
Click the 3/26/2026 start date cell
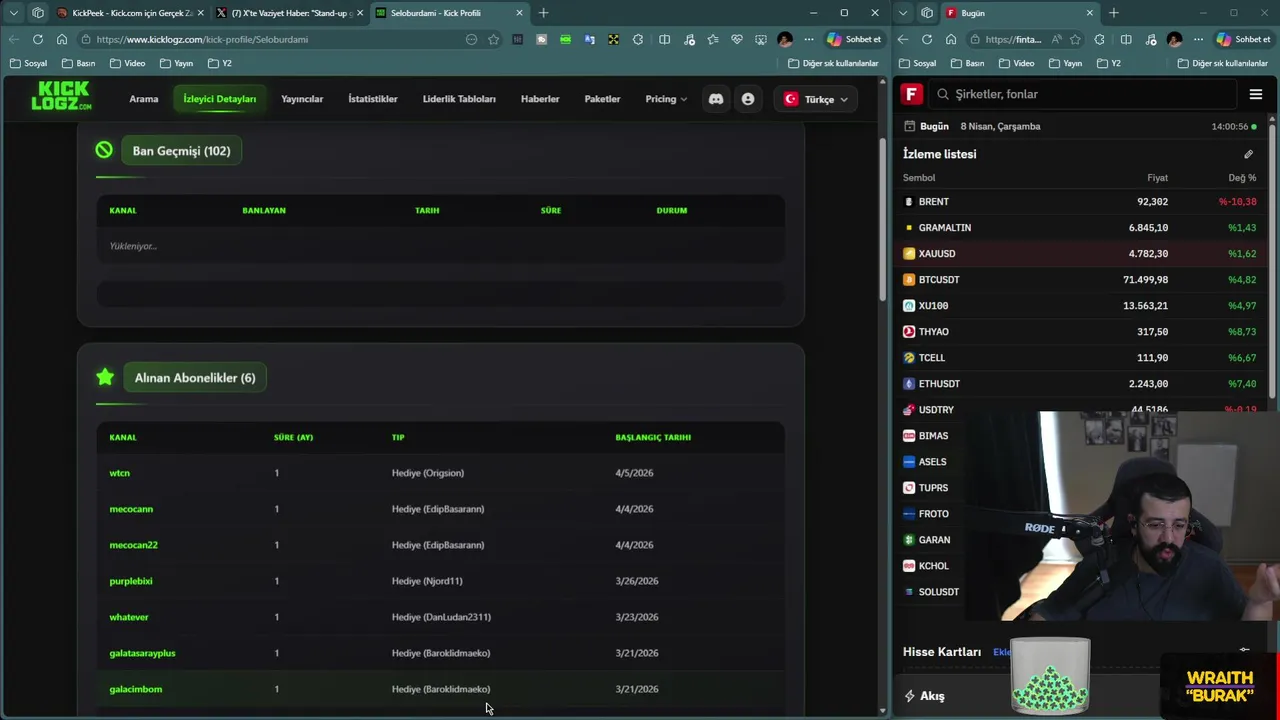coord(637,581)
